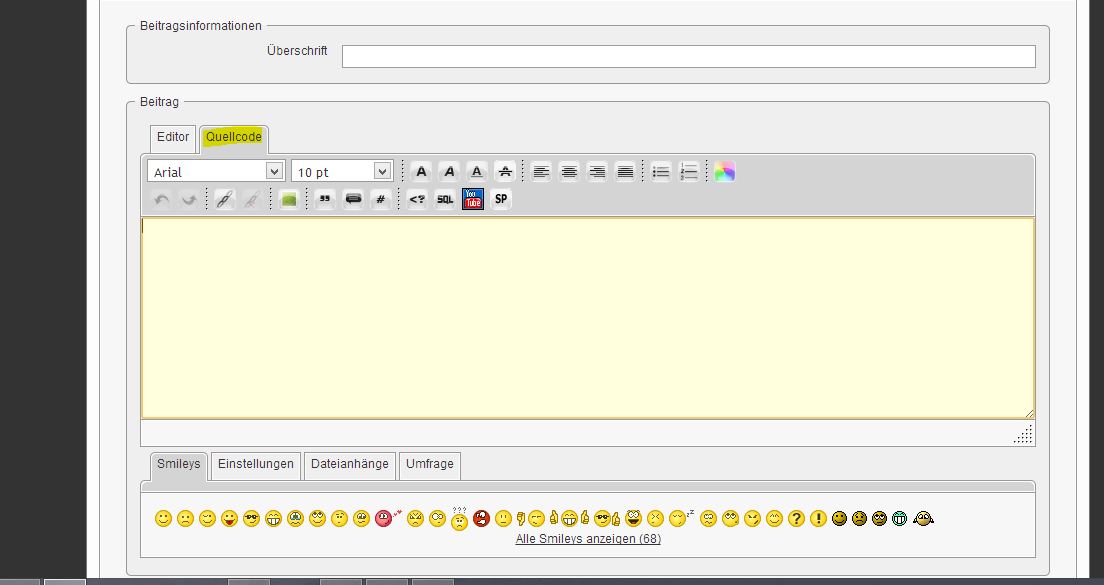Toggle italic text formatting
Viewport: 1104px width, 585px height.
point(449,172)
